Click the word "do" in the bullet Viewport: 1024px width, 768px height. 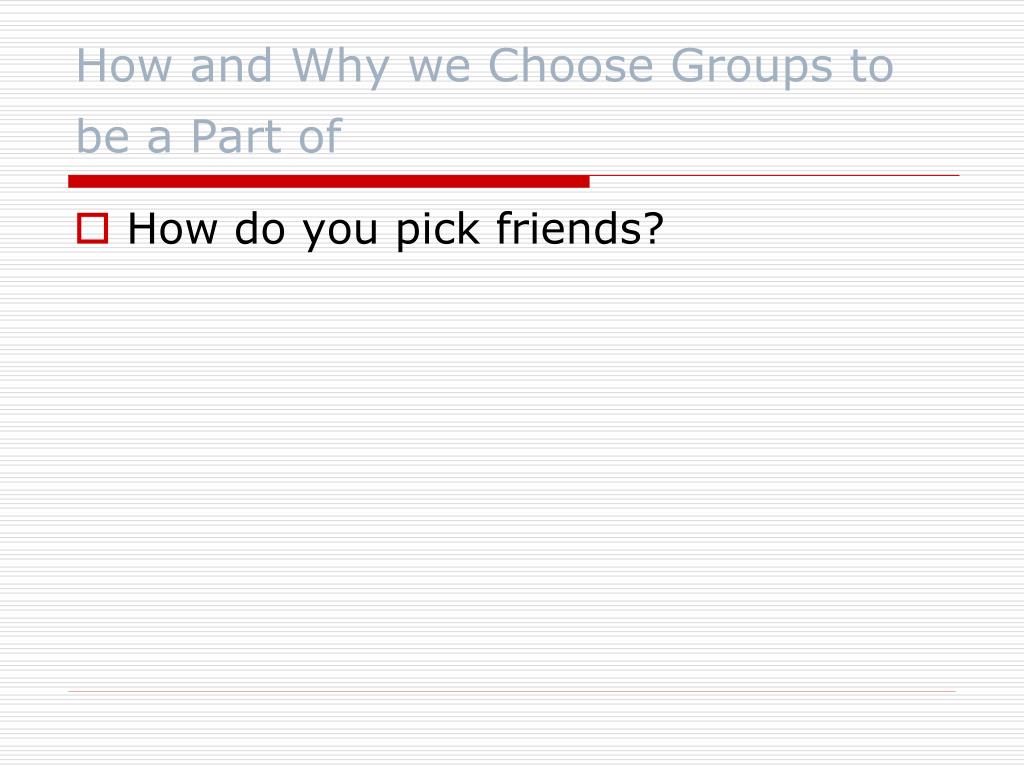coord(259,229)
